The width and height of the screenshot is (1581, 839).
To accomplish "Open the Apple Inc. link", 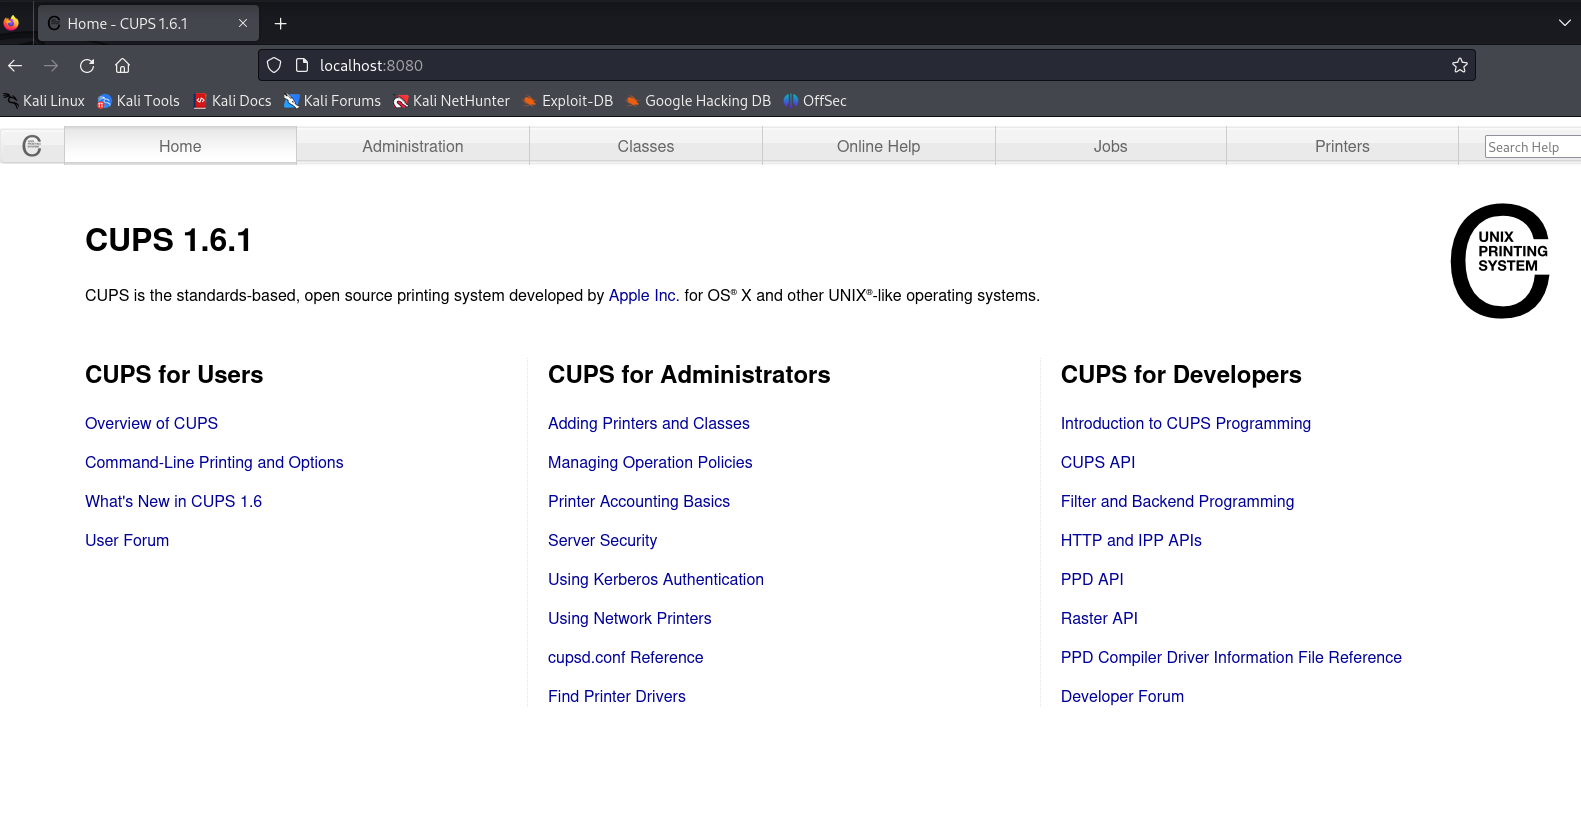I will tap(643, 296).
